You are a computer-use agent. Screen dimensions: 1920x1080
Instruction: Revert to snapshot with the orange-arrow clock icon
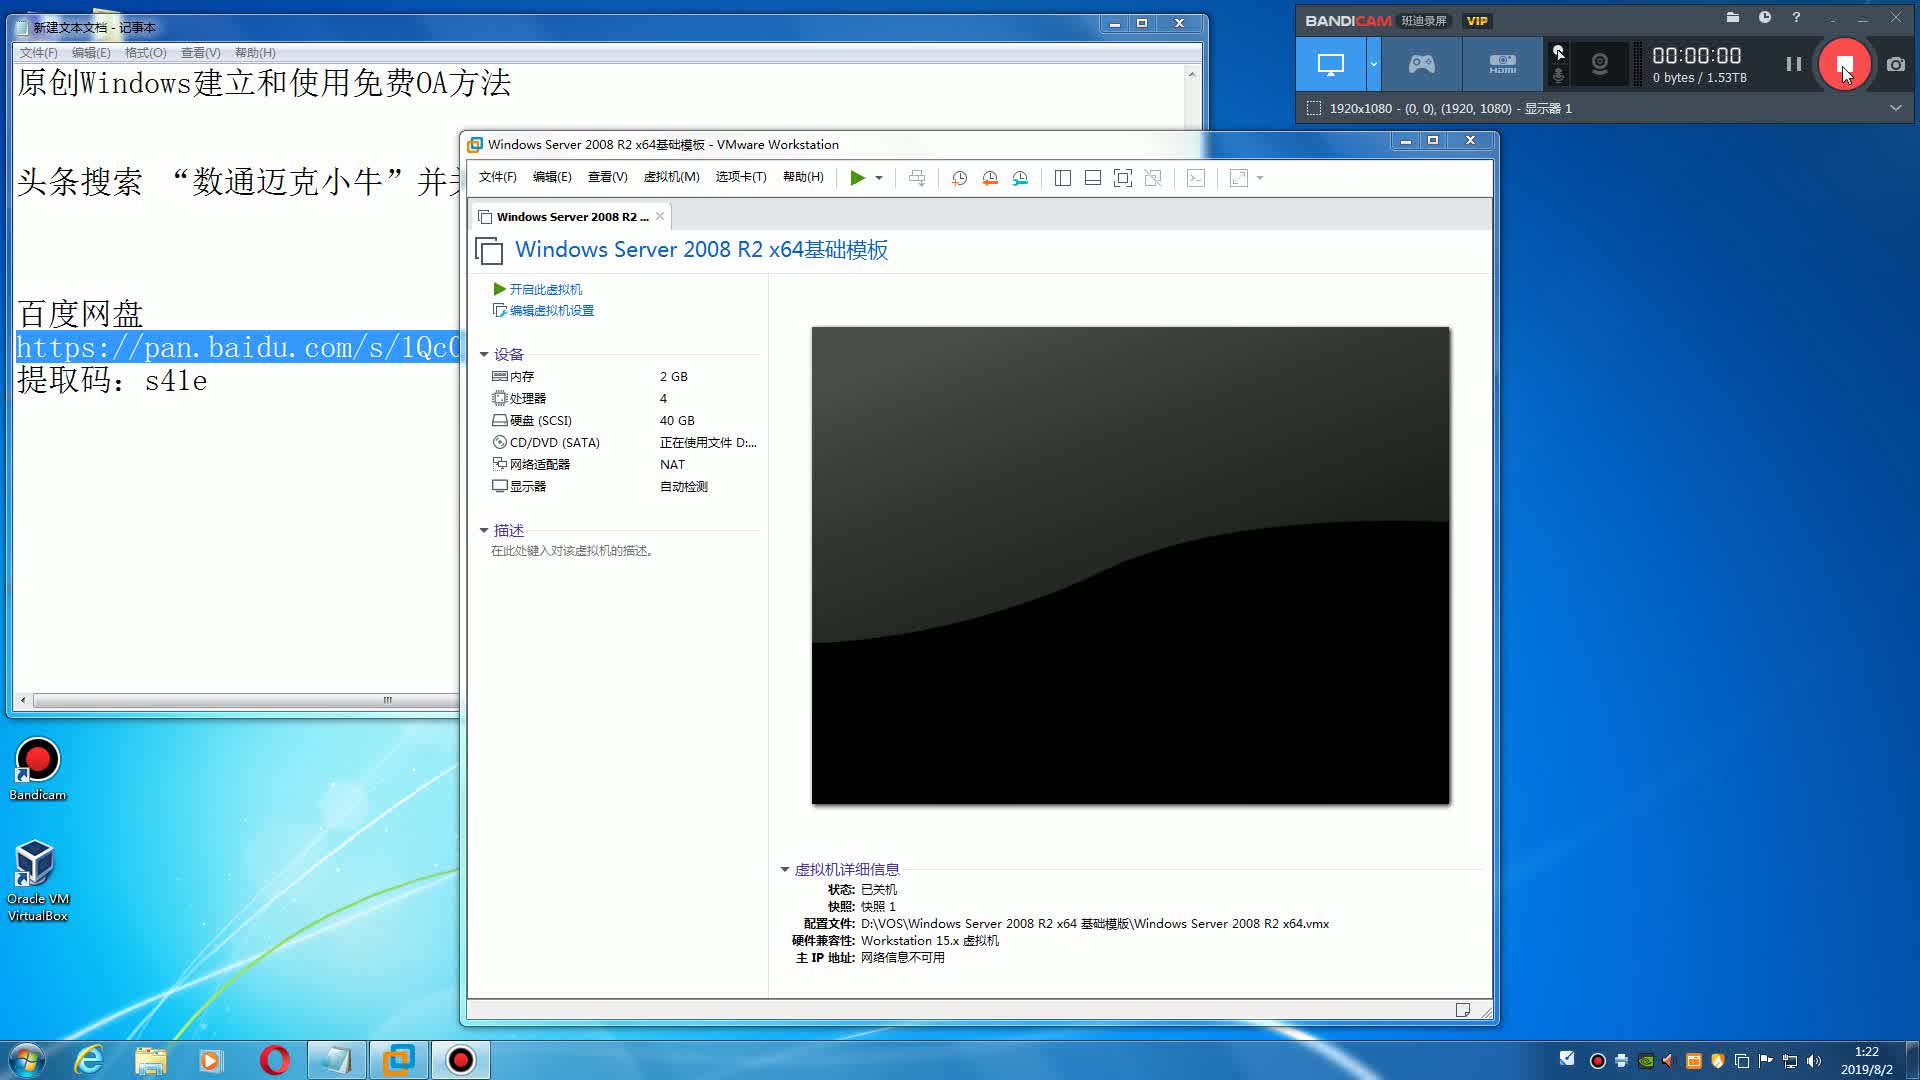click(x=990, y=178)
